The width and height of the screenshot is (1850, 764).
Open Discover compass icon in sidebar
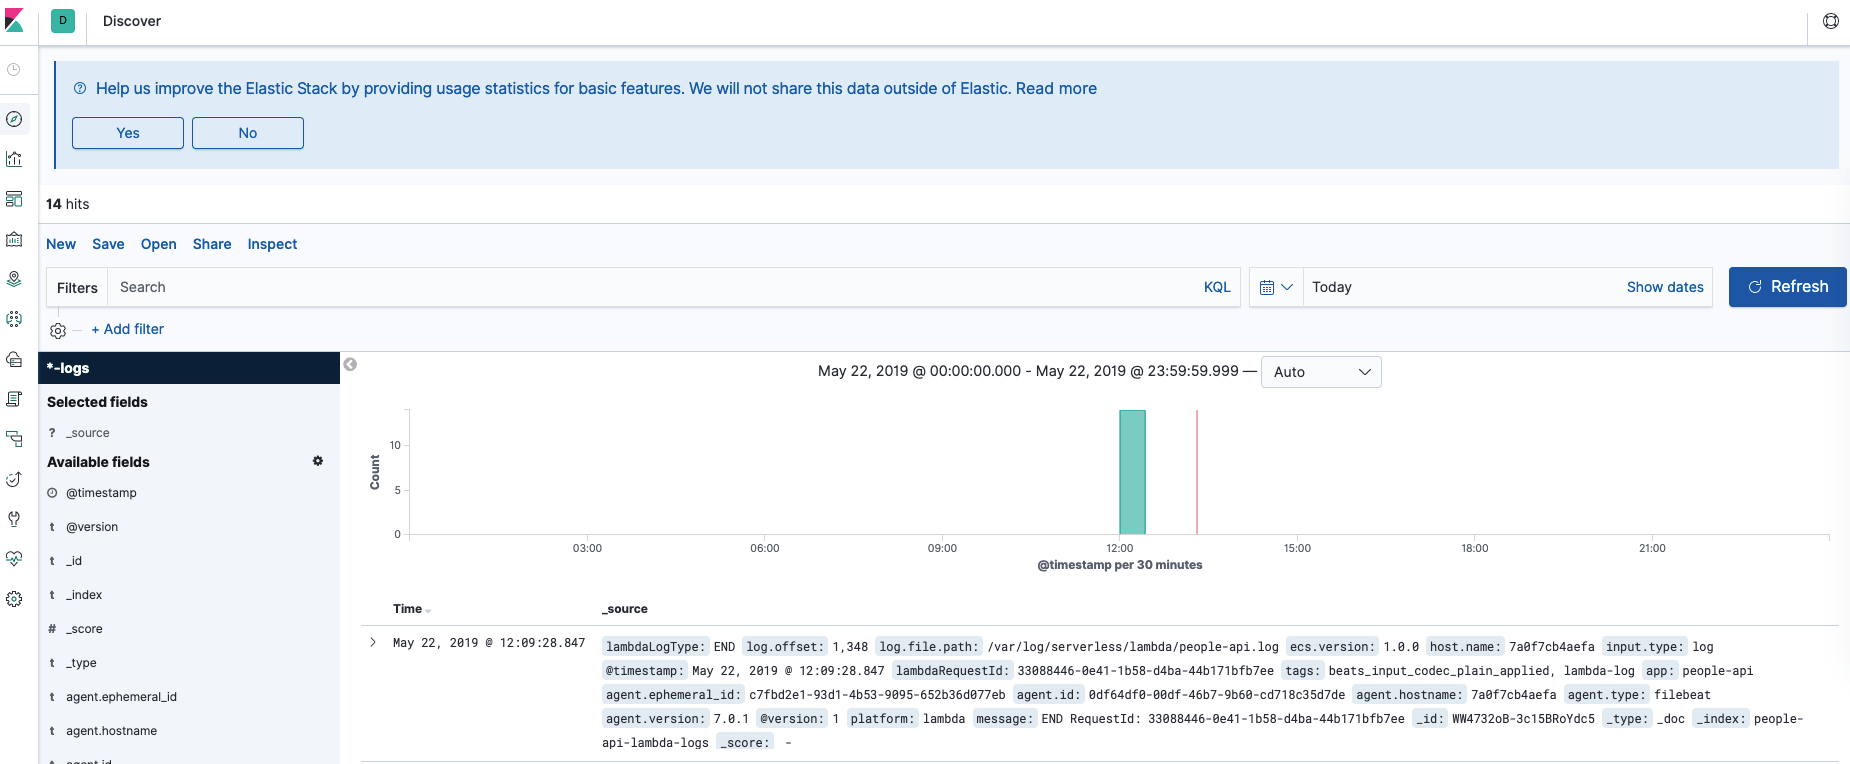click(14, 119)
